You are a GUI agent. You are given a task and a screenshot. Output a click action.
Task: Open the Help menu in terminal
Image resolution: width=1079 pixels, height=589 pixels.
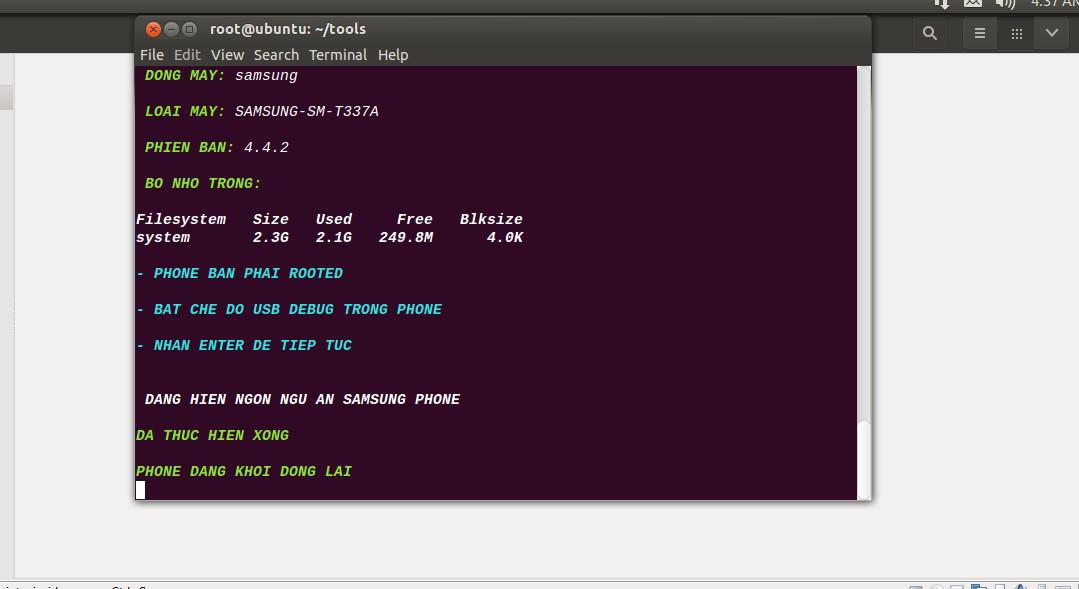pos(393,55)
